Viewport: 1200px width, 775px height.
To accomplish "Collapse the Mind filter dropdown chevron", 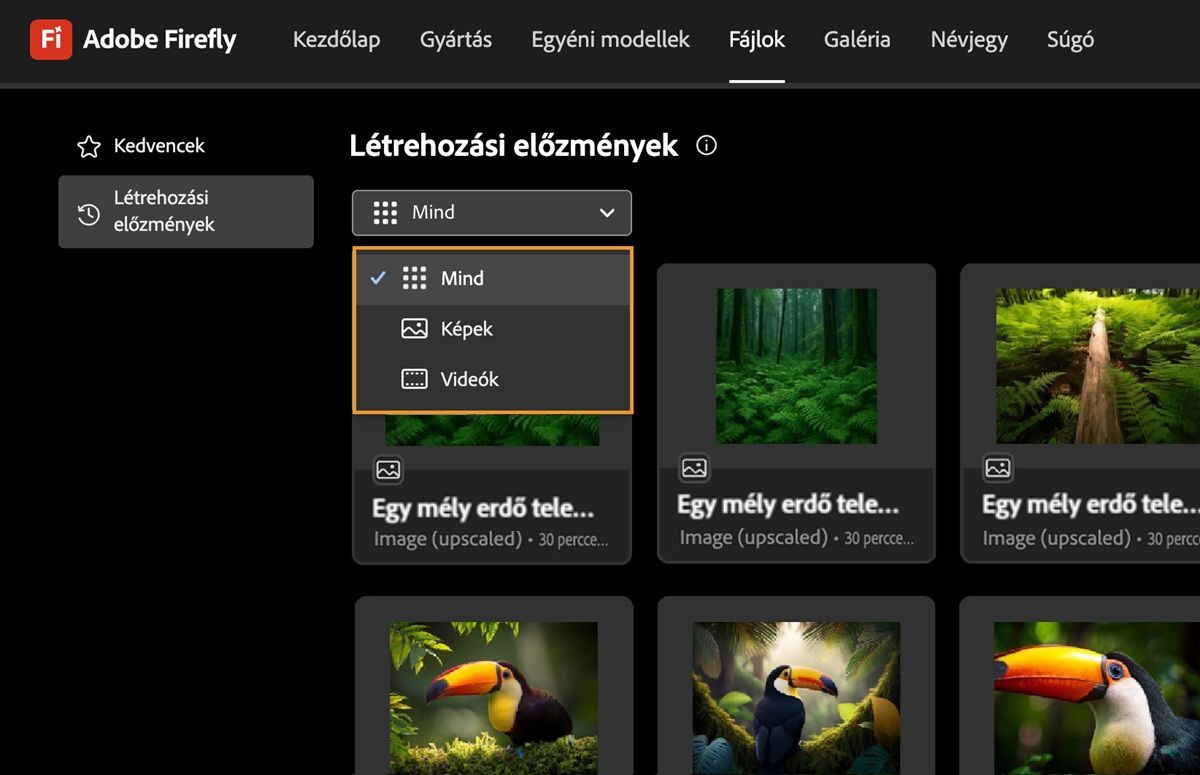I will click(606, 213).
